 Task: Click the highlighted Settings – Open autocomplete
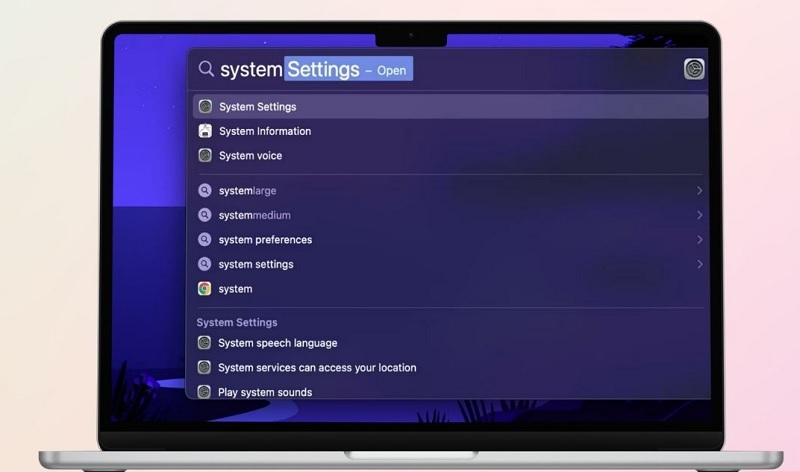click(x=348, y=69)
